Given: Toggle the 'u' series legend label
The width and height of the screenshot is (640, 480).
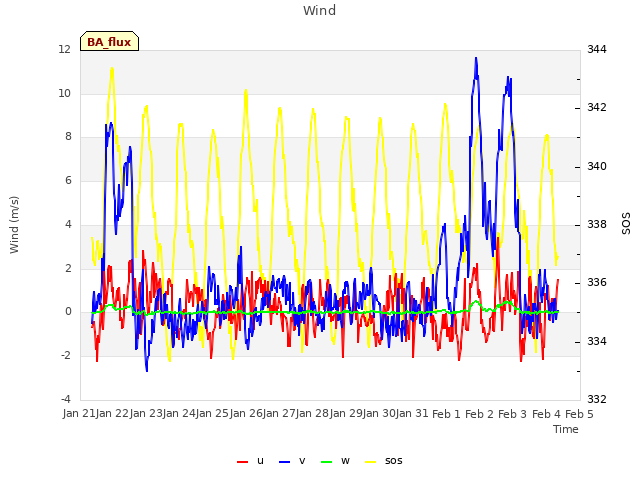Looking at the screenshot, I should pyautogui.click(x=260, y=461).
